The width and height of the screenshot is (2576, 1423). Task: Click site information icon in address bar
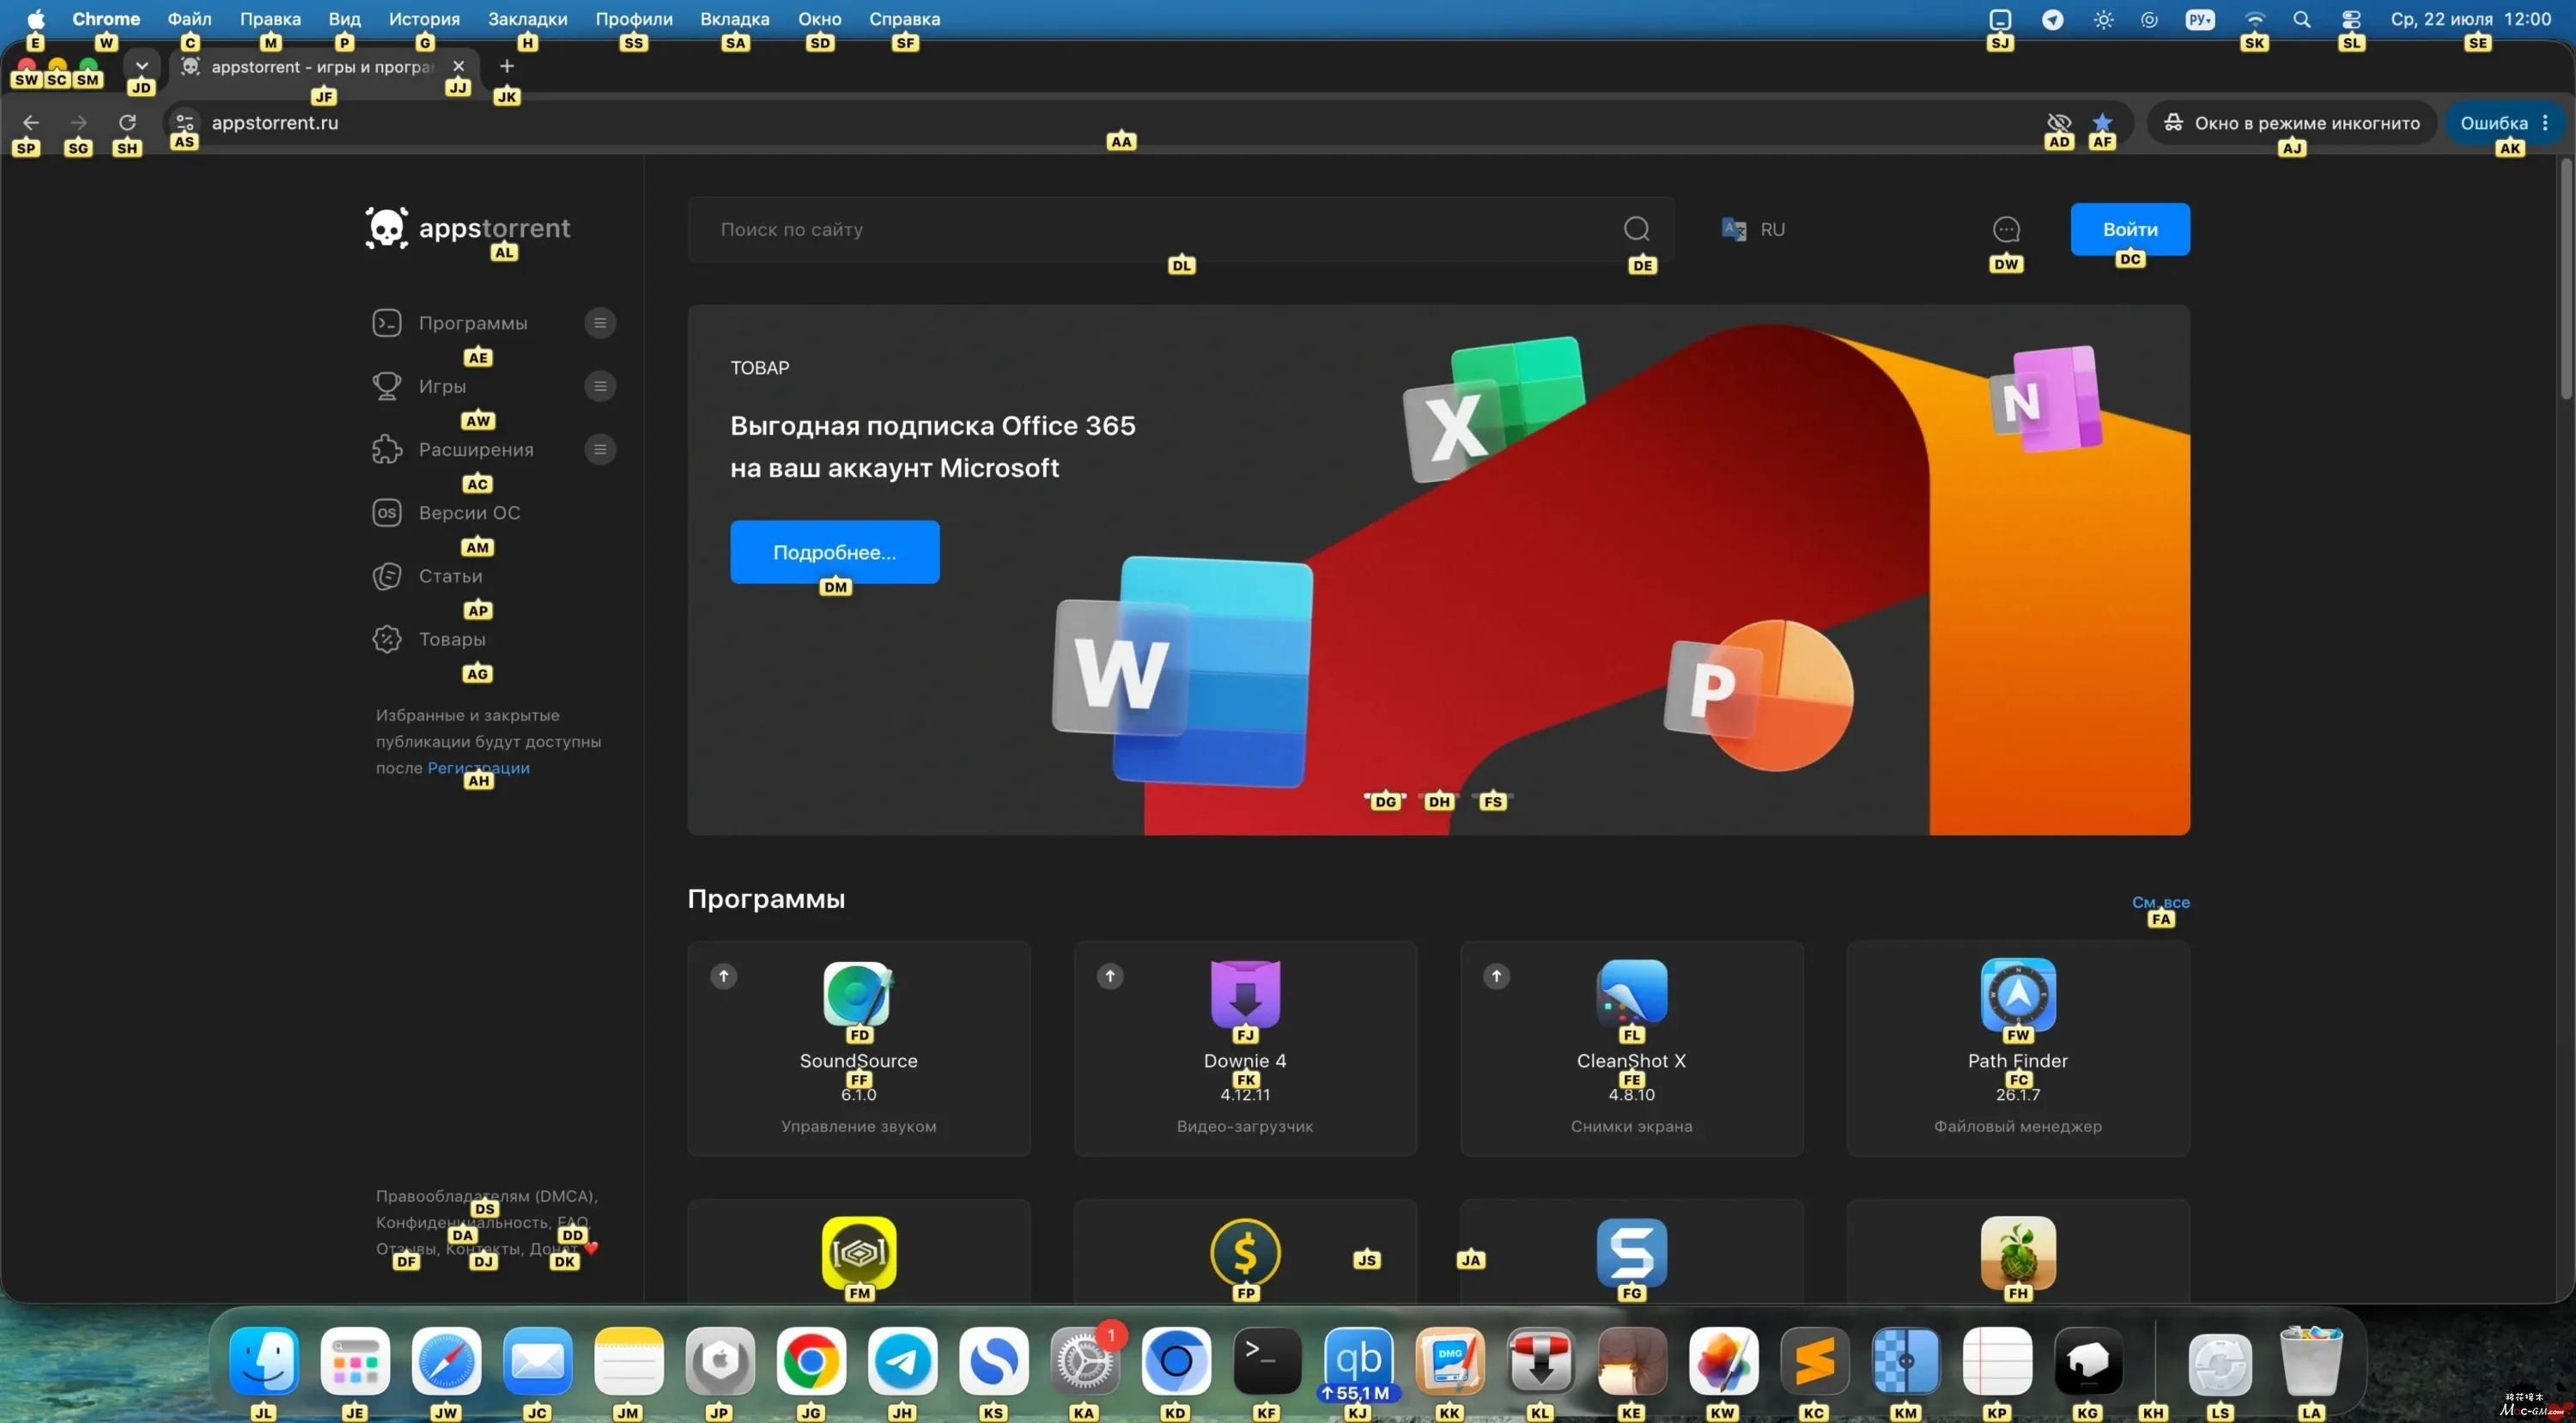(184, 122)
